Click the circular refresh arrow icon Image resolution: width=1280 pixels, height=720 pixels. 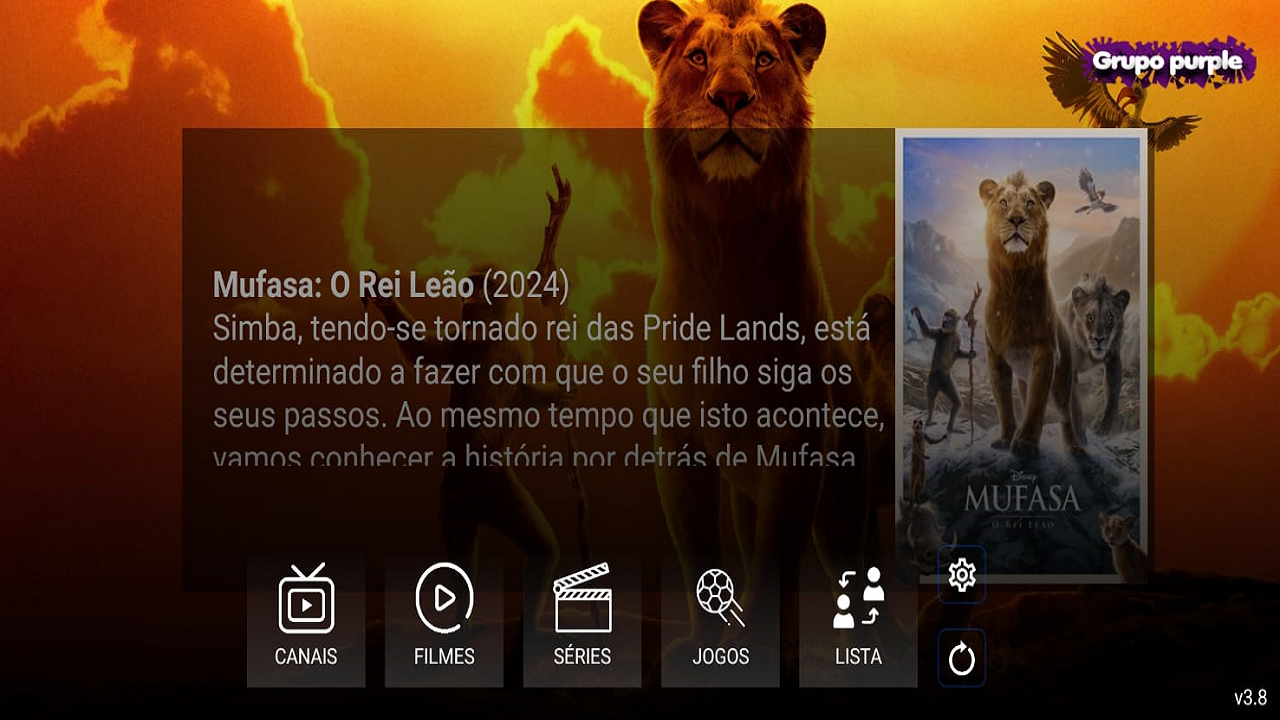point(962,658)
